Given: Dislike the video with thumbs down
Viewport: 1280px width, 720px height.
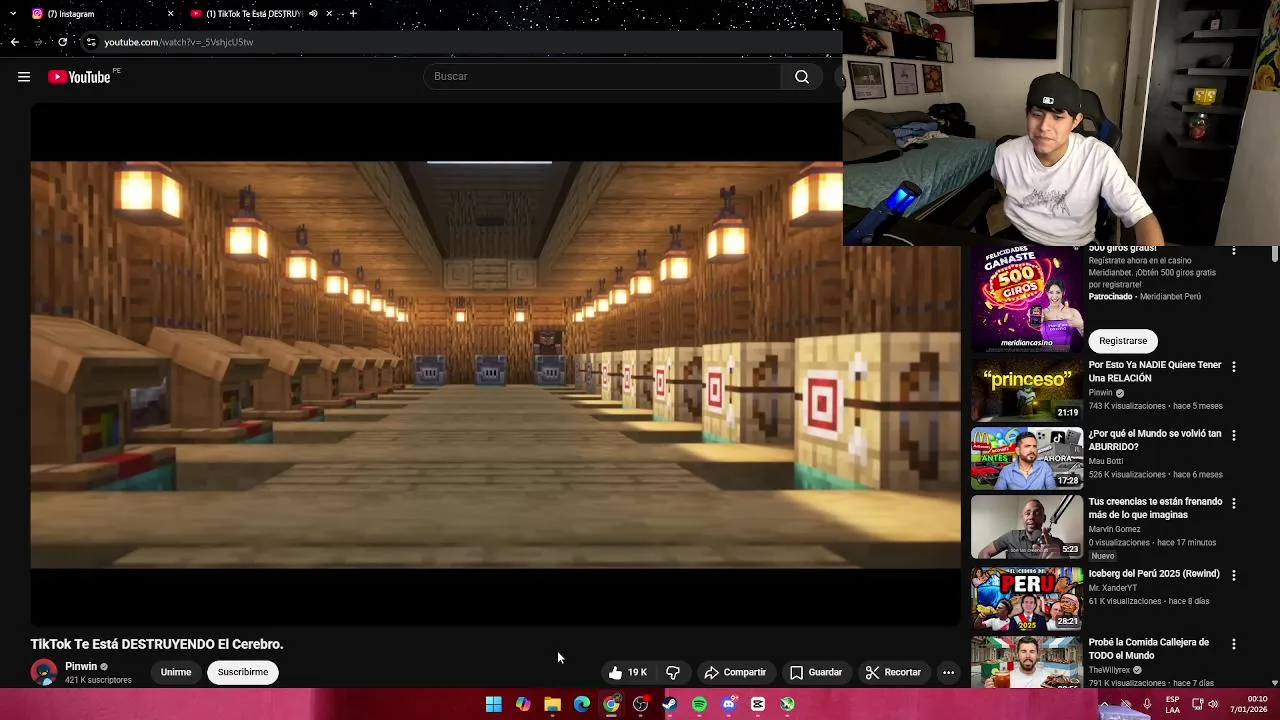Looking at the screenshot, I should click(x=673, y=673).
